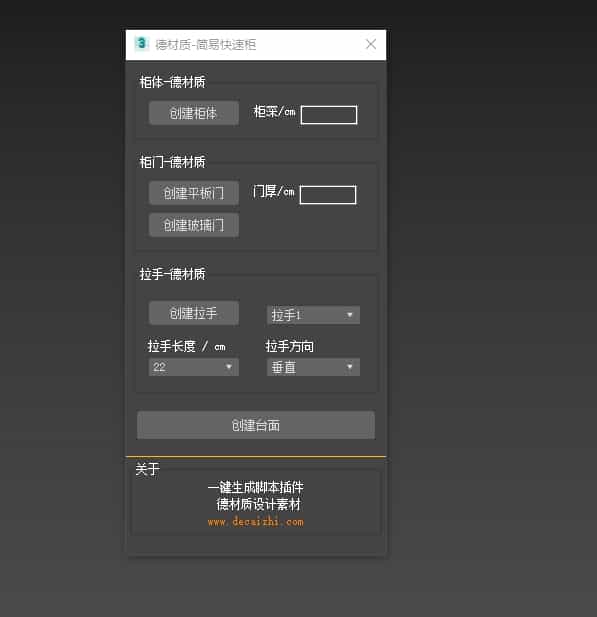Click the 德材质设计素材 text line
The height and width of the screenshot is (617, 597).
click(259, 504)
